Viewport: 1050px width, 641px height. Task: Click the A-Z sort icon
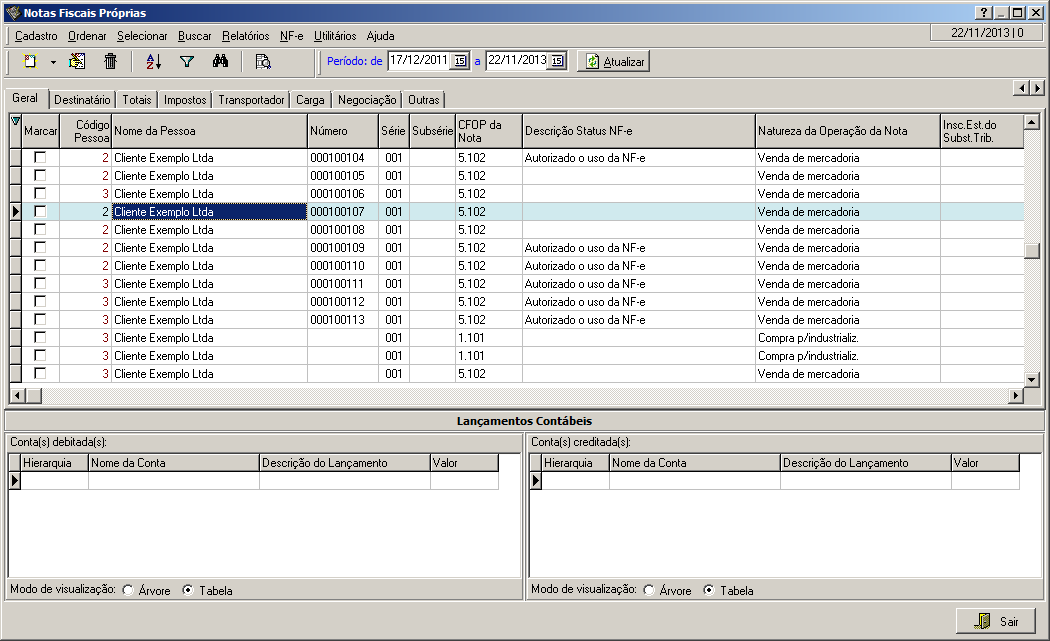(x=153, y=61)
